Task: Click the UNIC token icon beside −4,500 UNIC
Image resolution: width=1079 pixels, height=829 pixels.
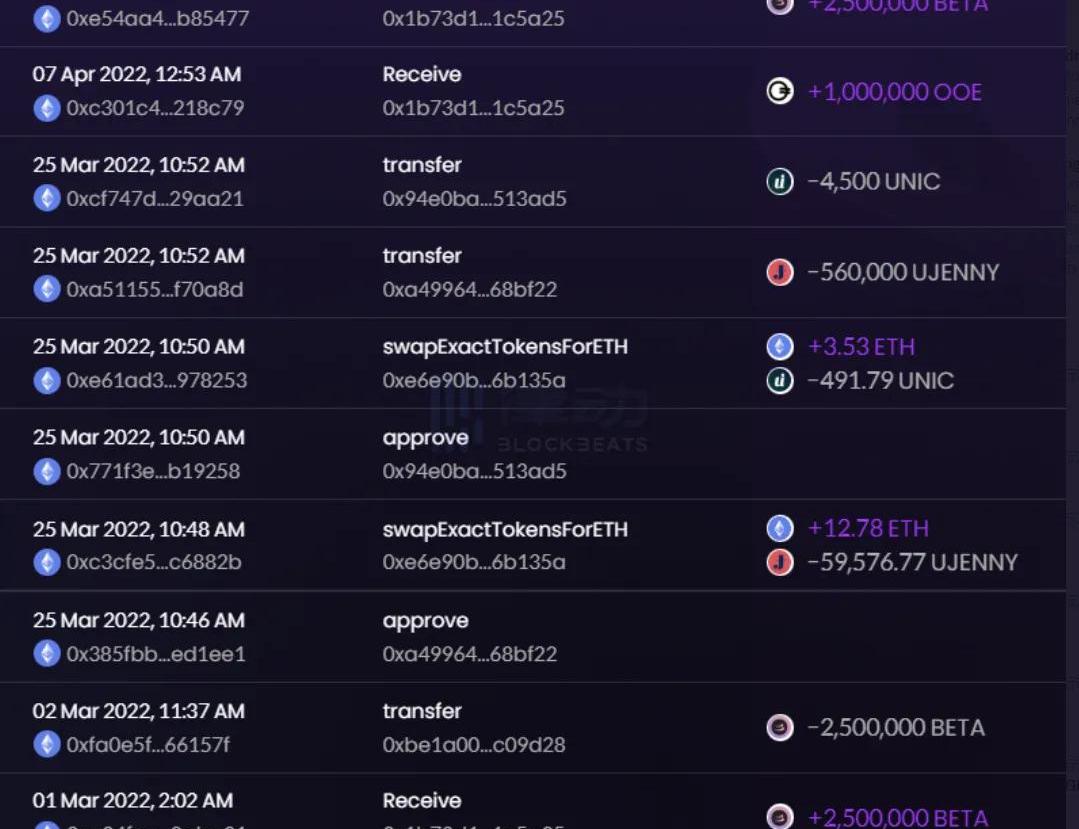Action: (x=780, y=182)
